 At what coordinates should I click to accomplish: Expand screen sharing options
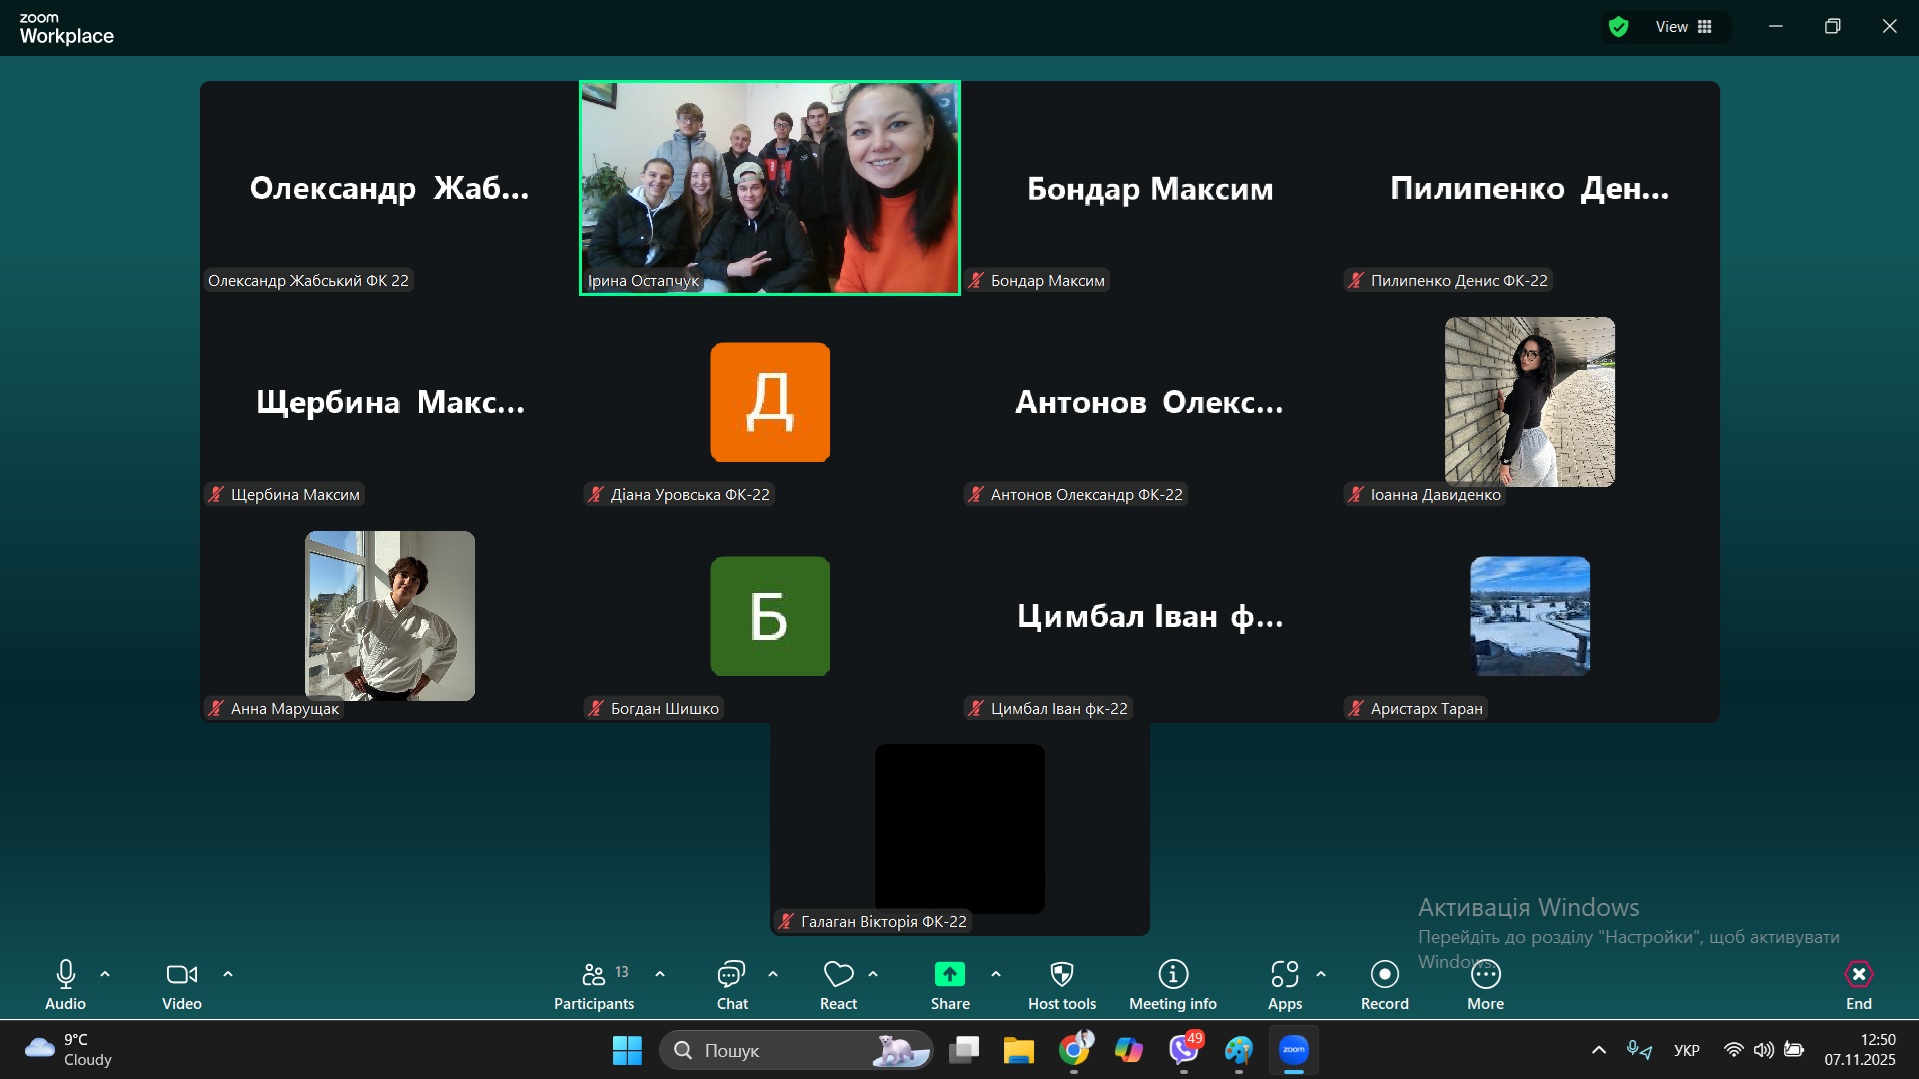coord(996,972)
